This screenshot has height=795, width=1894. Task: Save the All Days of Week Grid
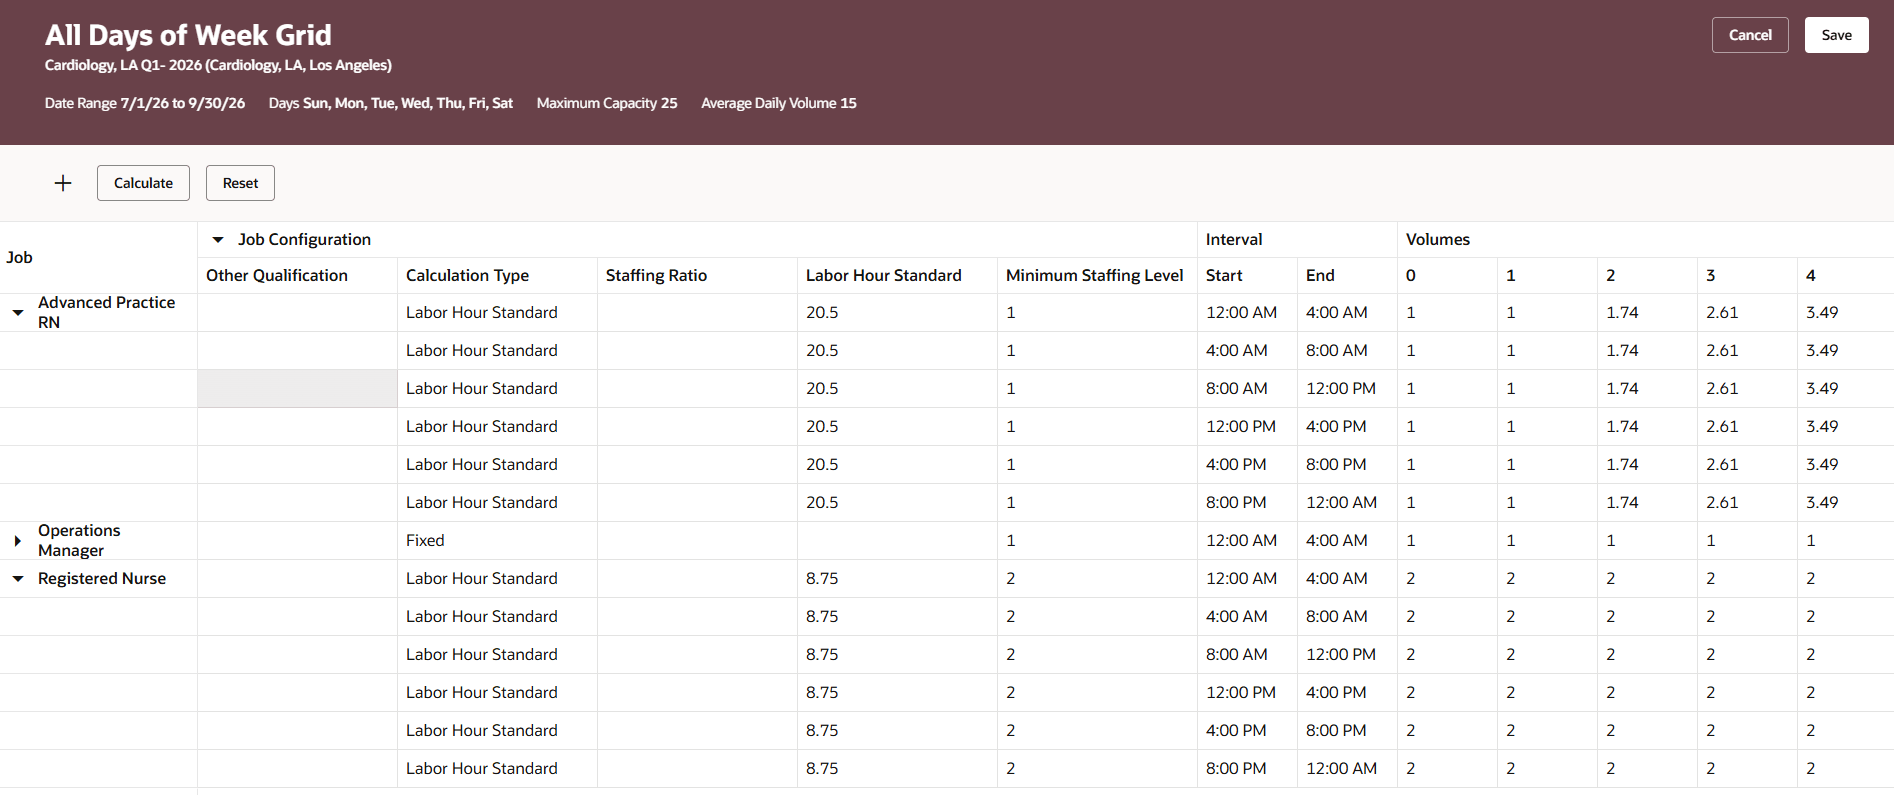click(1836, 35)
